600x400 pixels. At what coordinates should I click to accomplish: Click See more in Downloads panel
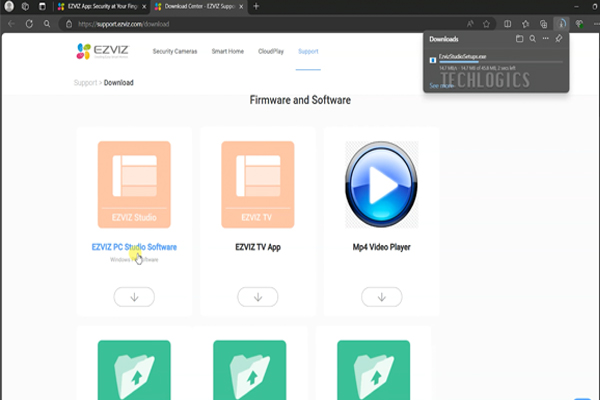441,86
